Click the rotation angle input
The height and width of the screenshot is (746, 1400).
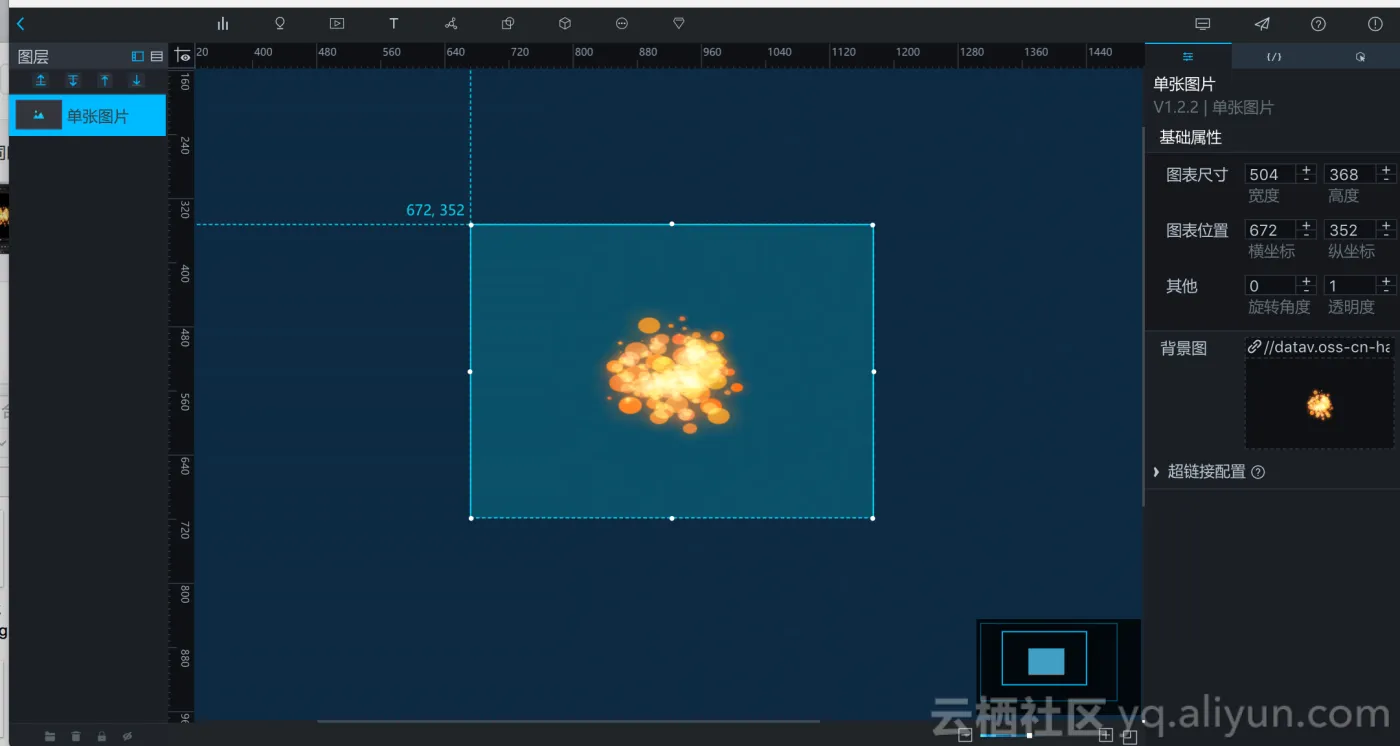click(x=1270, y=286)
